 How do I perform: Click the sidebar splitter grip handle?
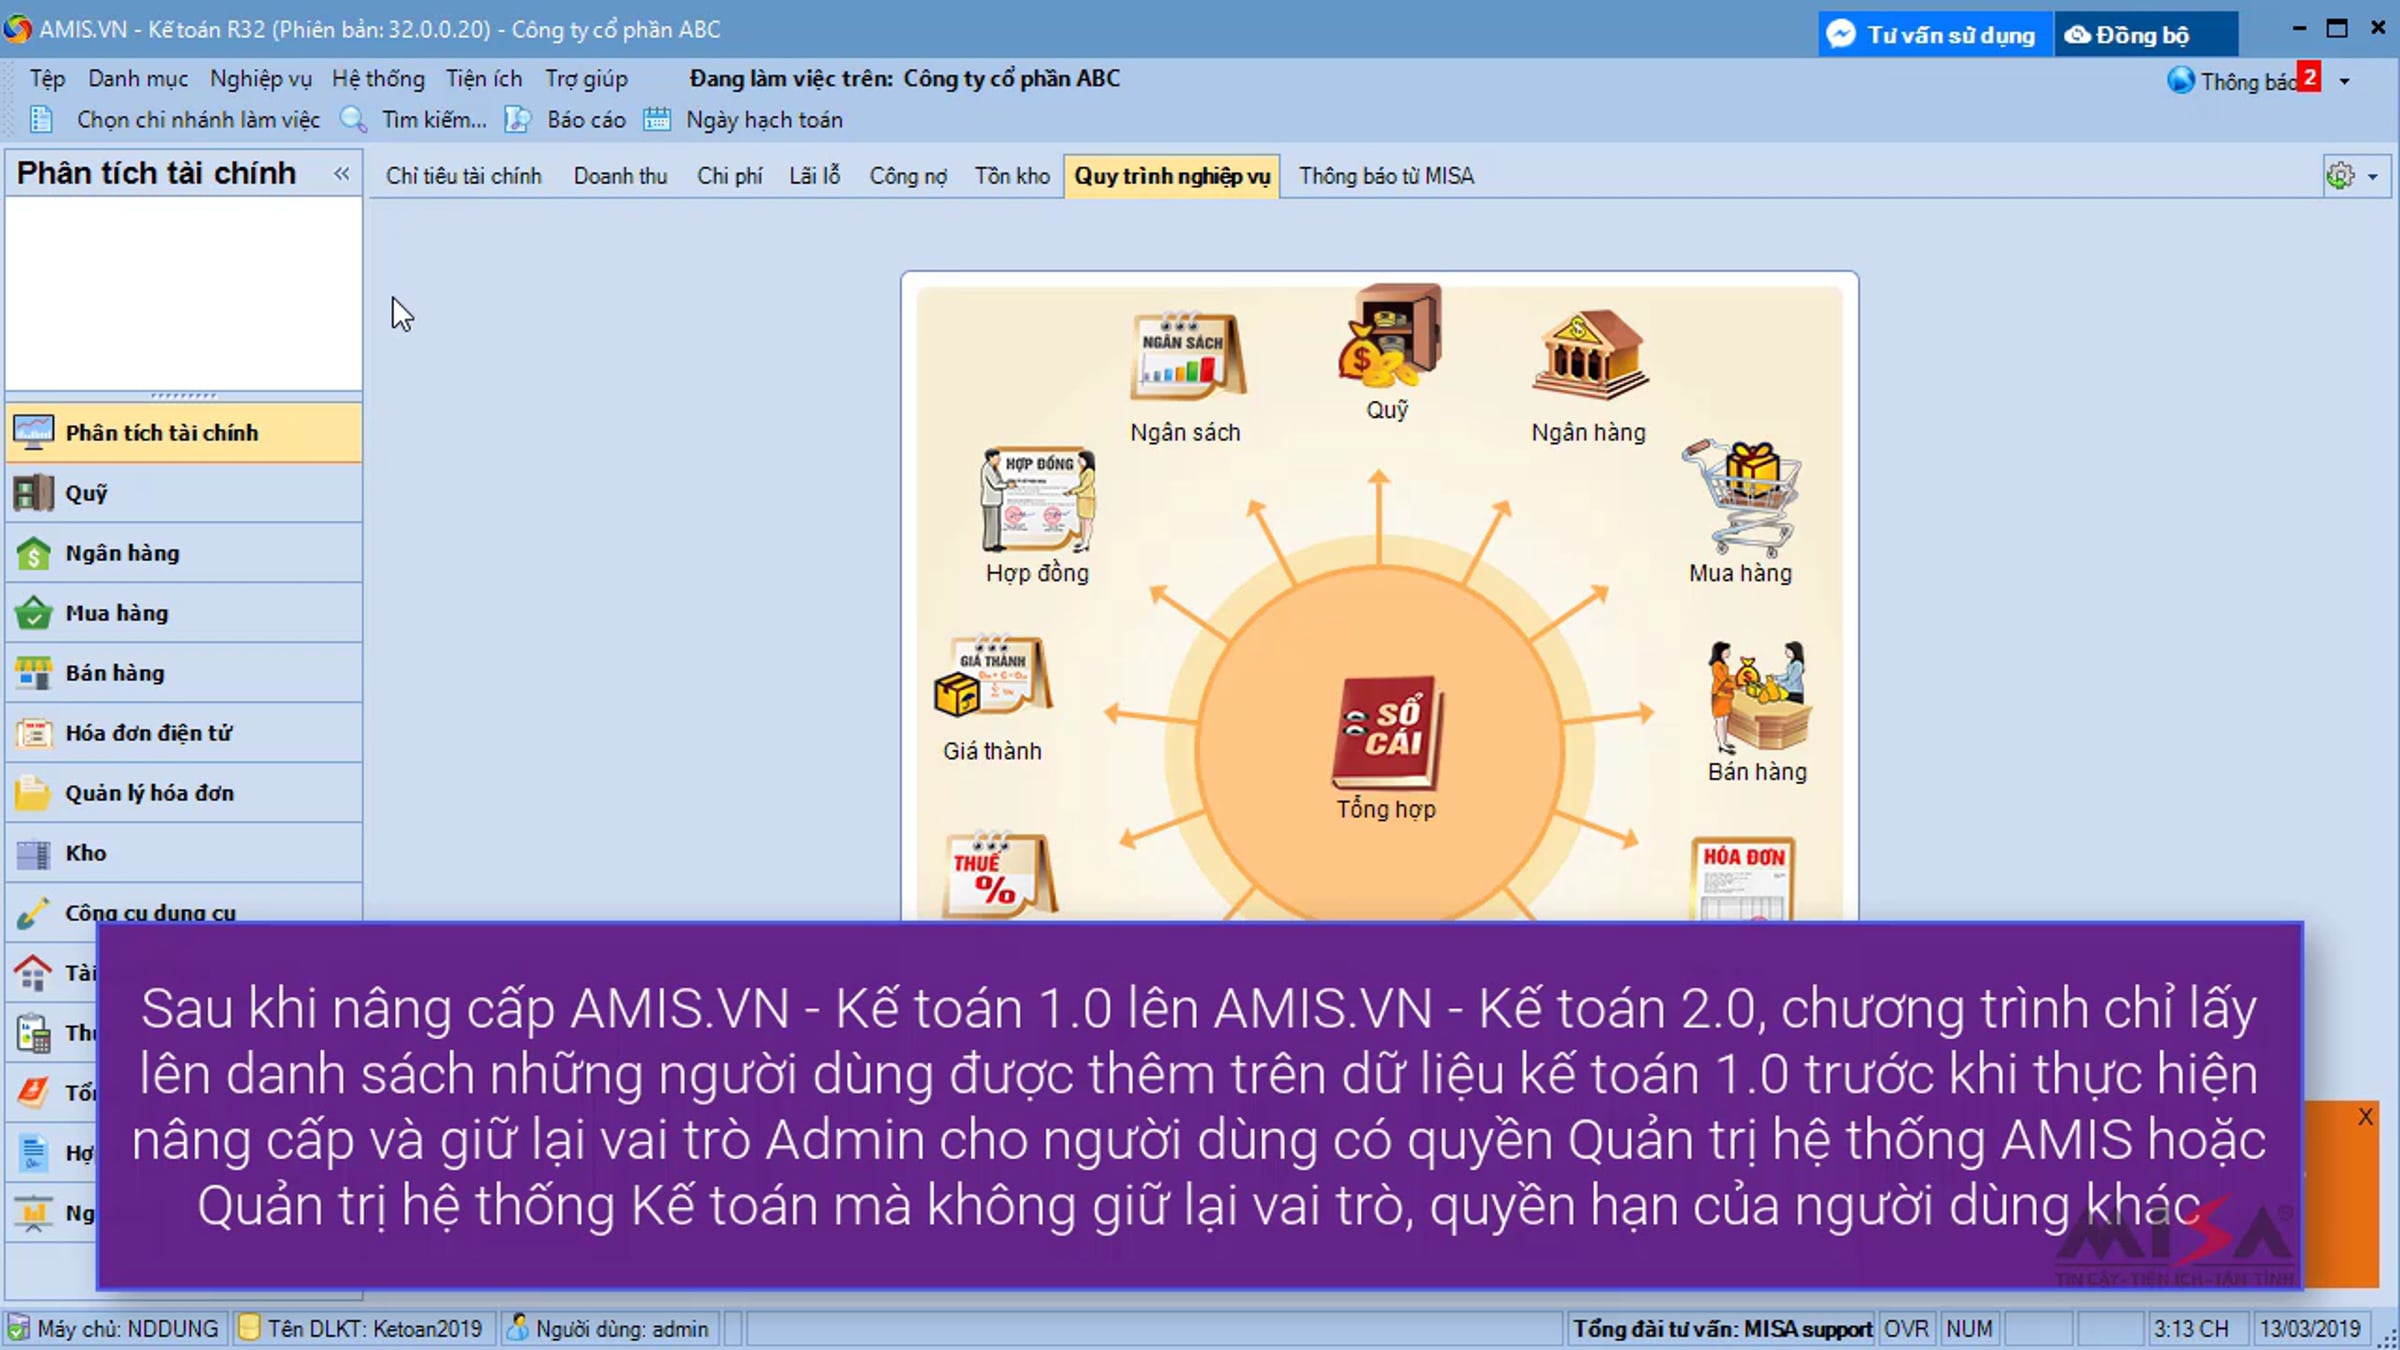[184, 396]
